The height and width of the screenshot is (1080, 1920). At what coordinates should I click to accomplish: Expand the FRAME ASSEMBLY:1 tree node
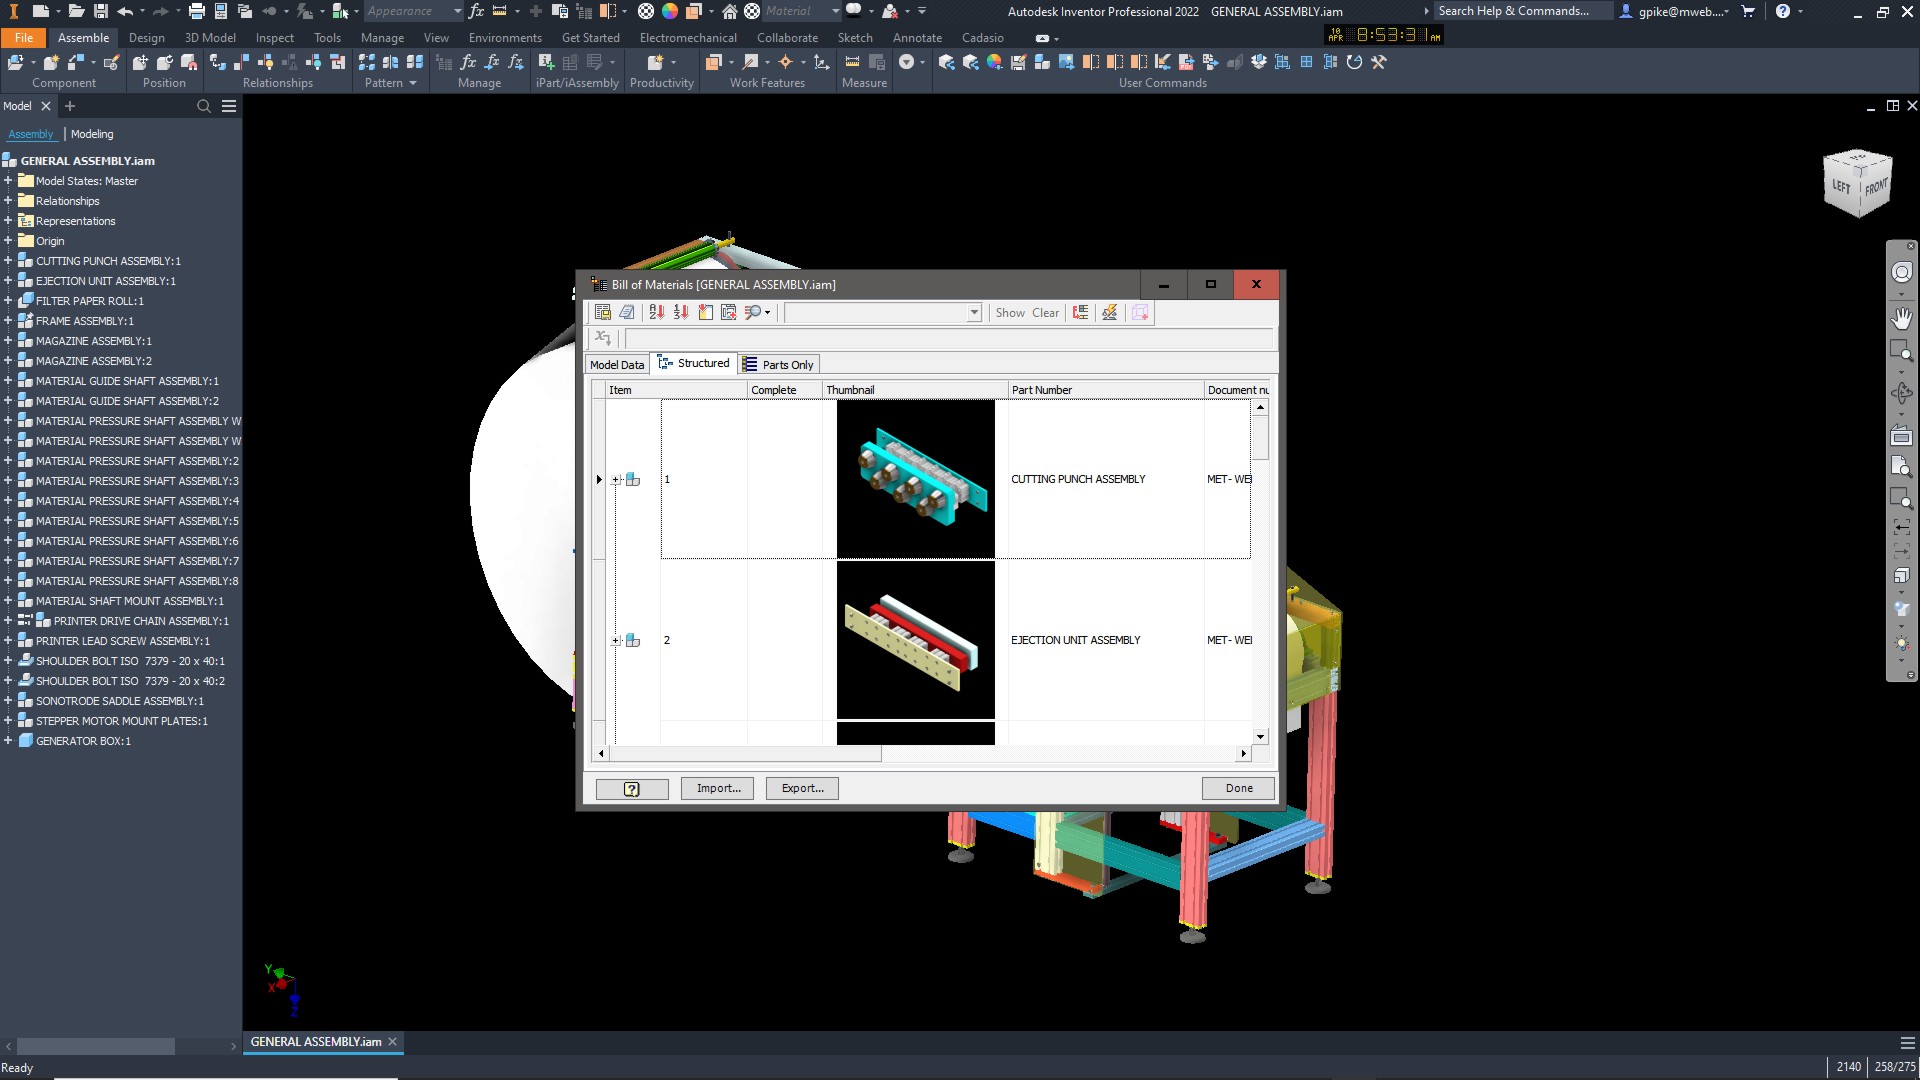(8, 321)
